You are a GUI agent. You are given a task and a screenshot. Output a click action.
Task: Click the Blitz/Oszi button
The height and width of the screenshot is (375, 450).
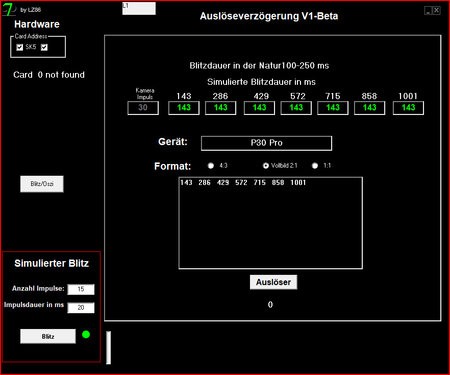pos(42,184)
